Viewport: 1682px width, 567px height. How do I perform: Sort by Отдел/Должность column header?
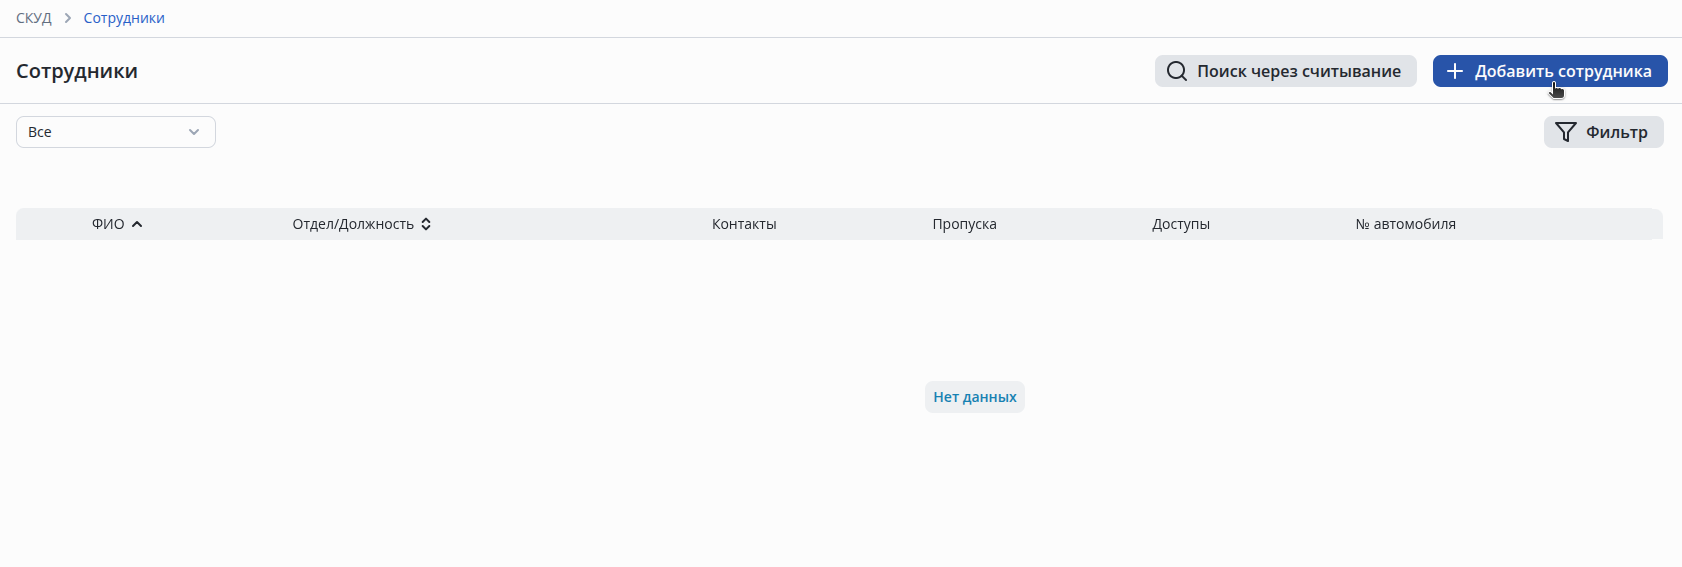point(353,224)
